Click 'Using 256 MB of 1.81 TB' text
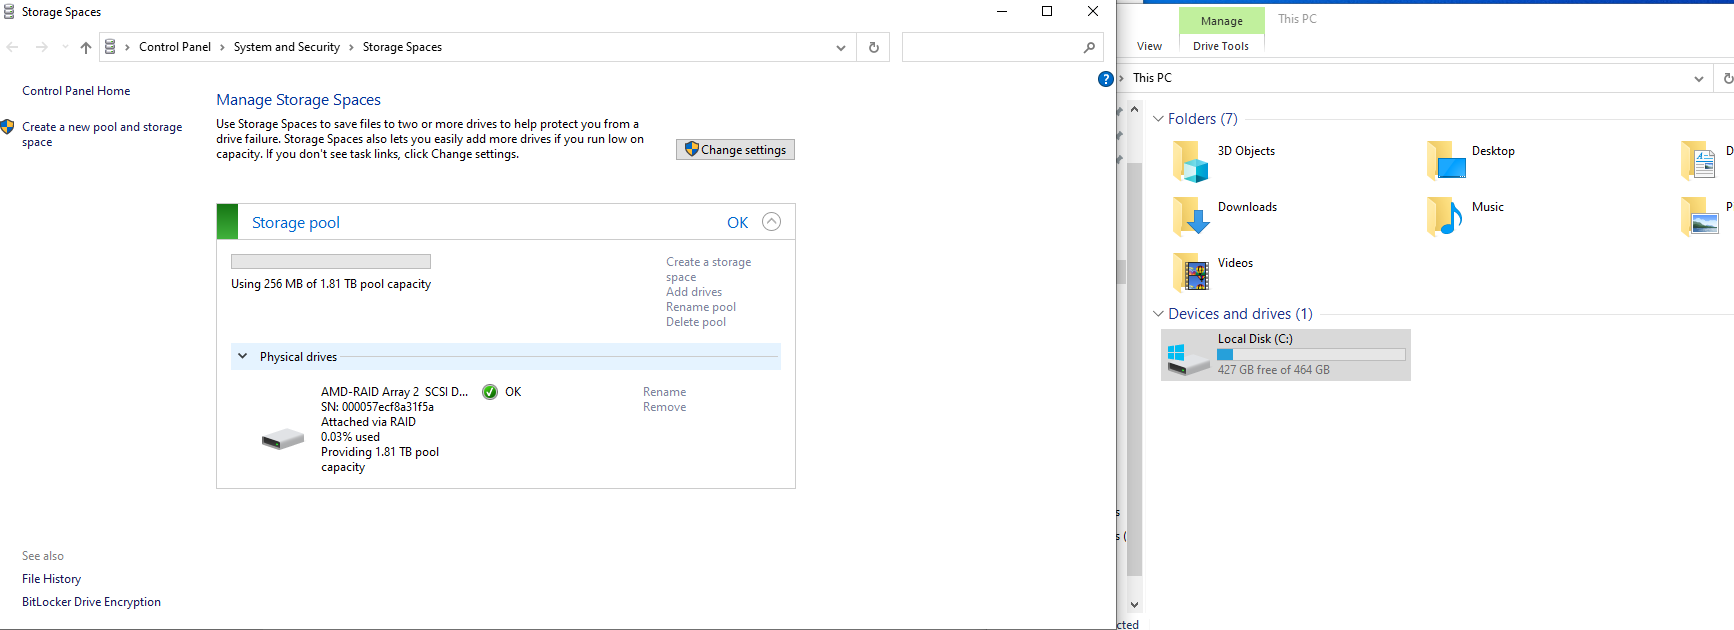Image resolution: width=1734 pixels, height=630 pixels. click(x=331, y=284)
